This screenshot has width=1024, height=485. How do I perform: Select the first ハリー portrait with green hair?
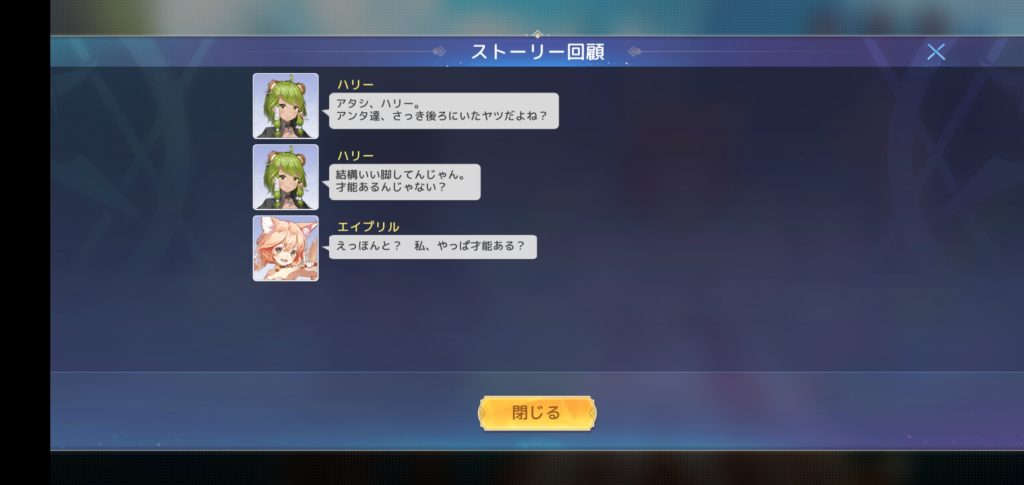click(x=286, y=106)
